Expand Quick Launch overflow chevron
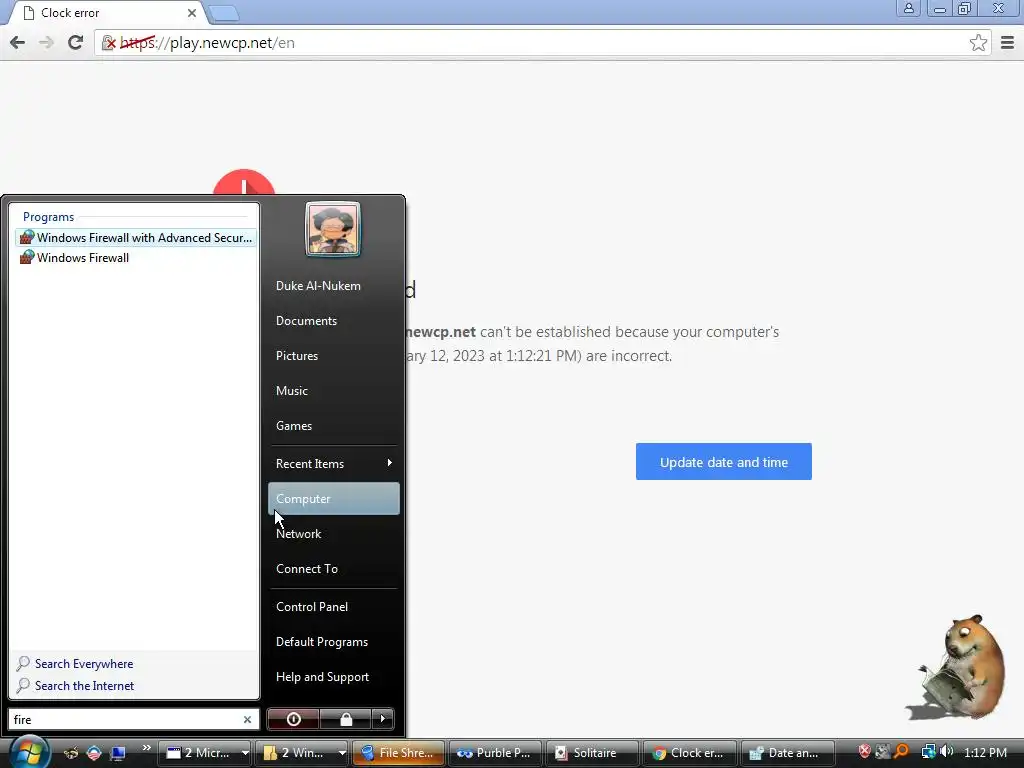This screenshot has width=1024, height=768. click(146, 748)
